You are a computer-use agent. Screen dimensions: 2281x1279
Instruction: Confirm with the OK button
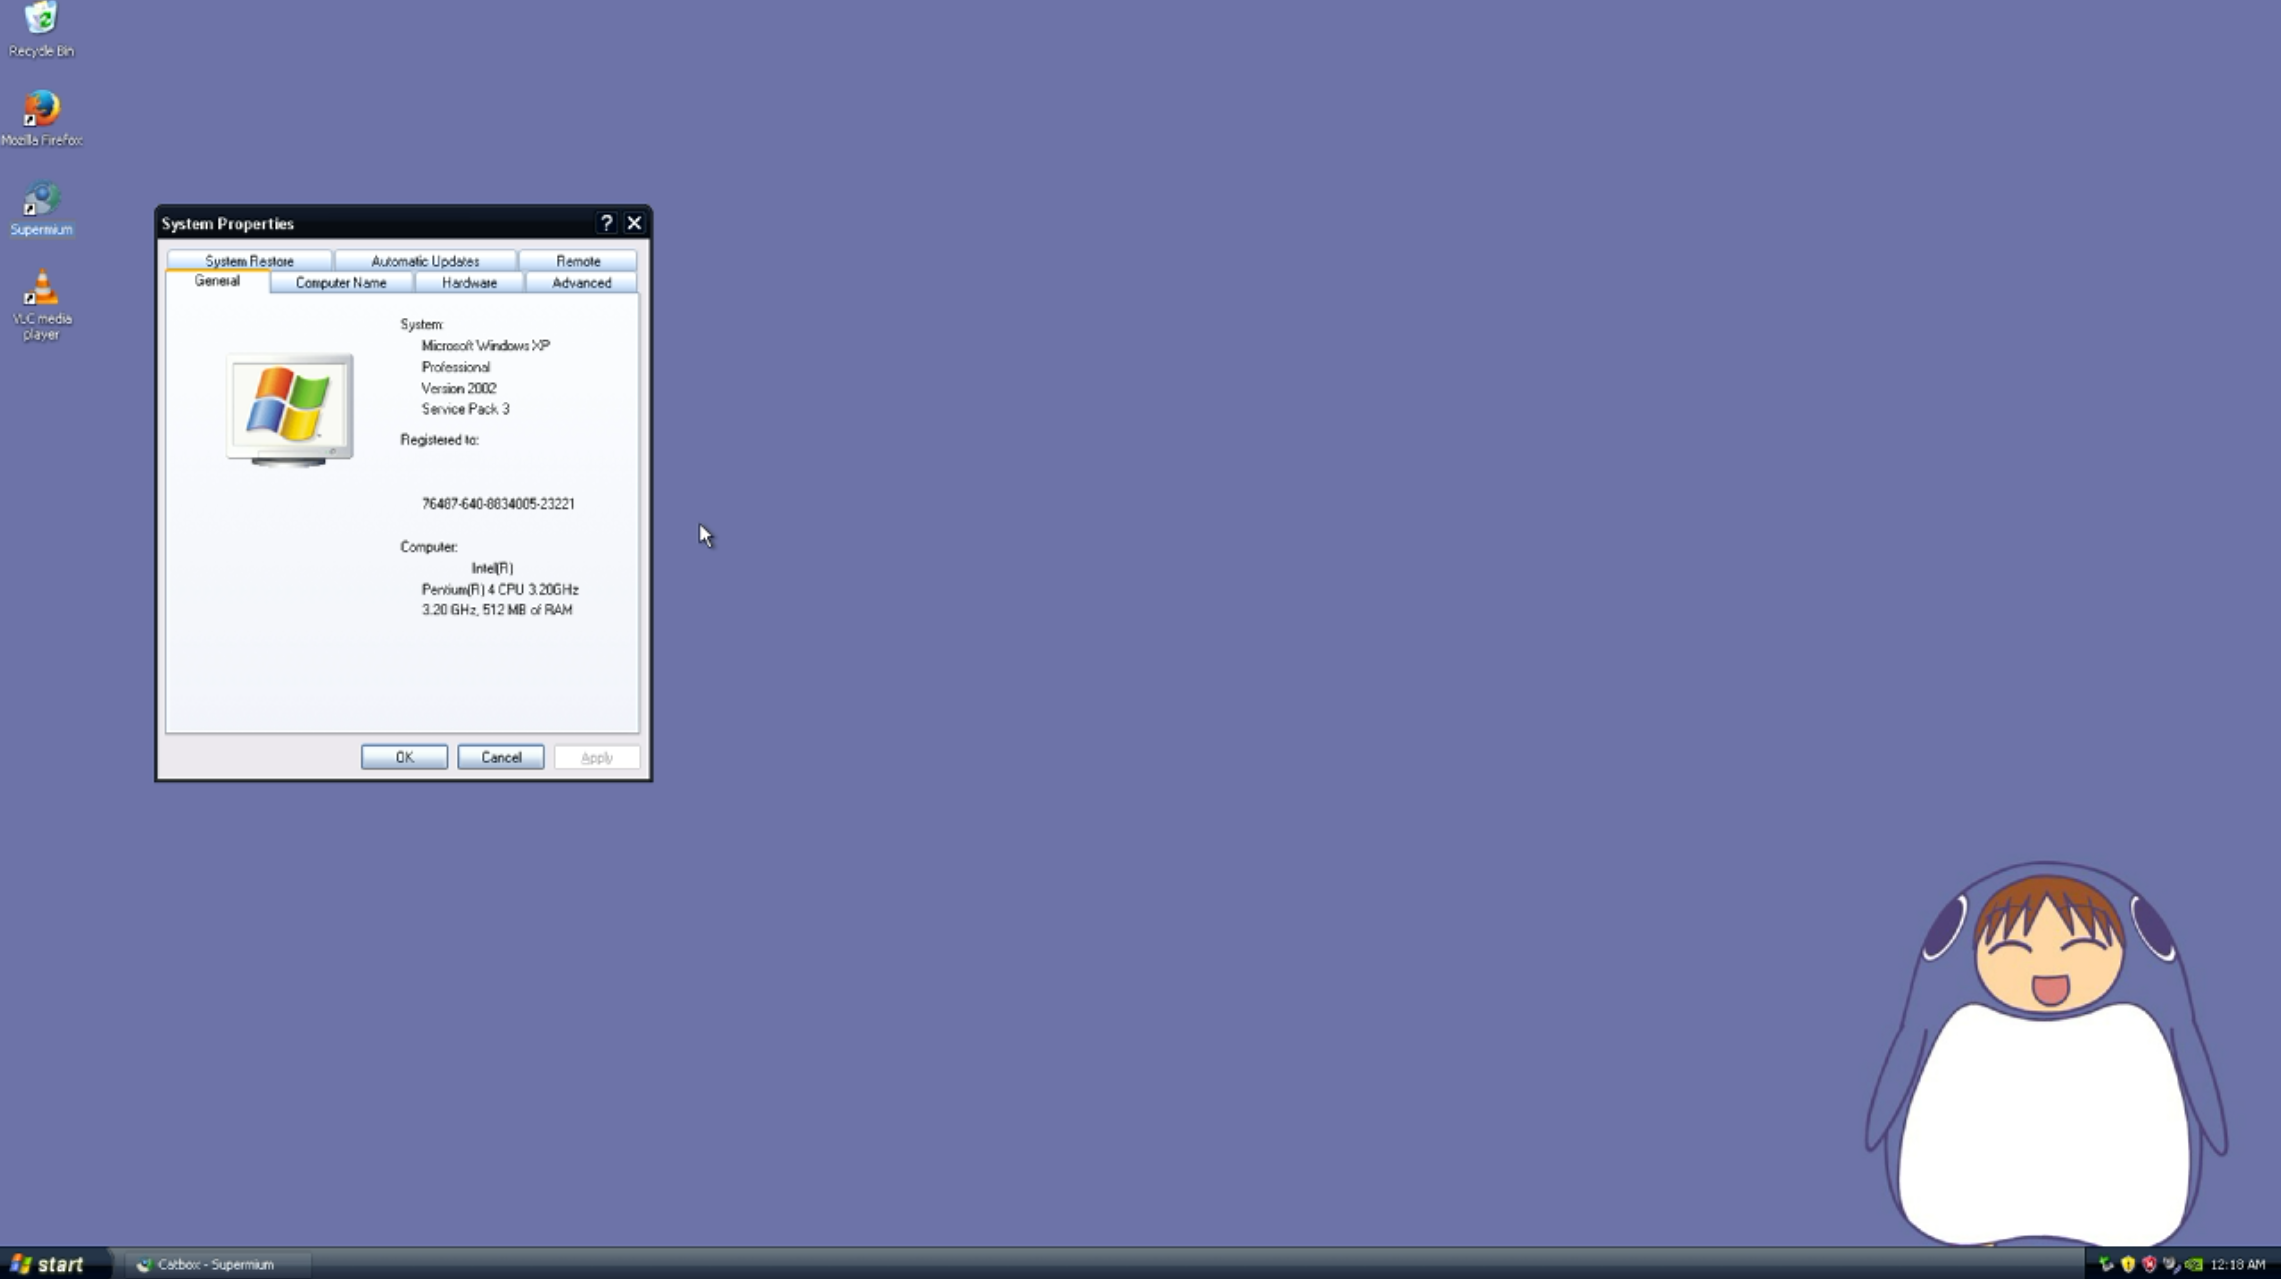tap(404, 757)
